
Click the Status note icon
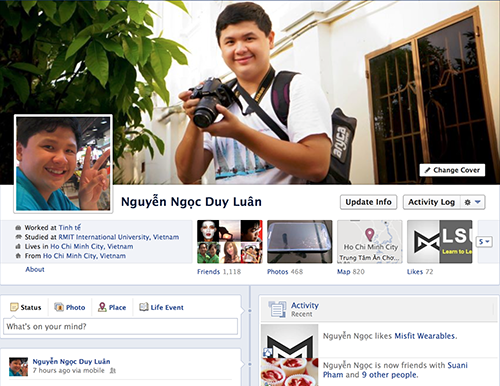14,307
